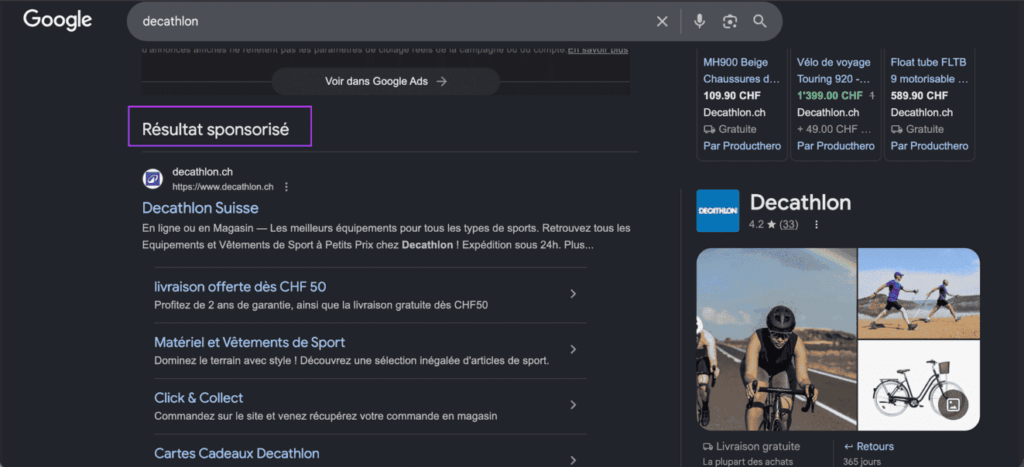Open three-dot menu beside Decathlon rating
The width and height of the screenshot is (1024, 467).
pos(816,225)
